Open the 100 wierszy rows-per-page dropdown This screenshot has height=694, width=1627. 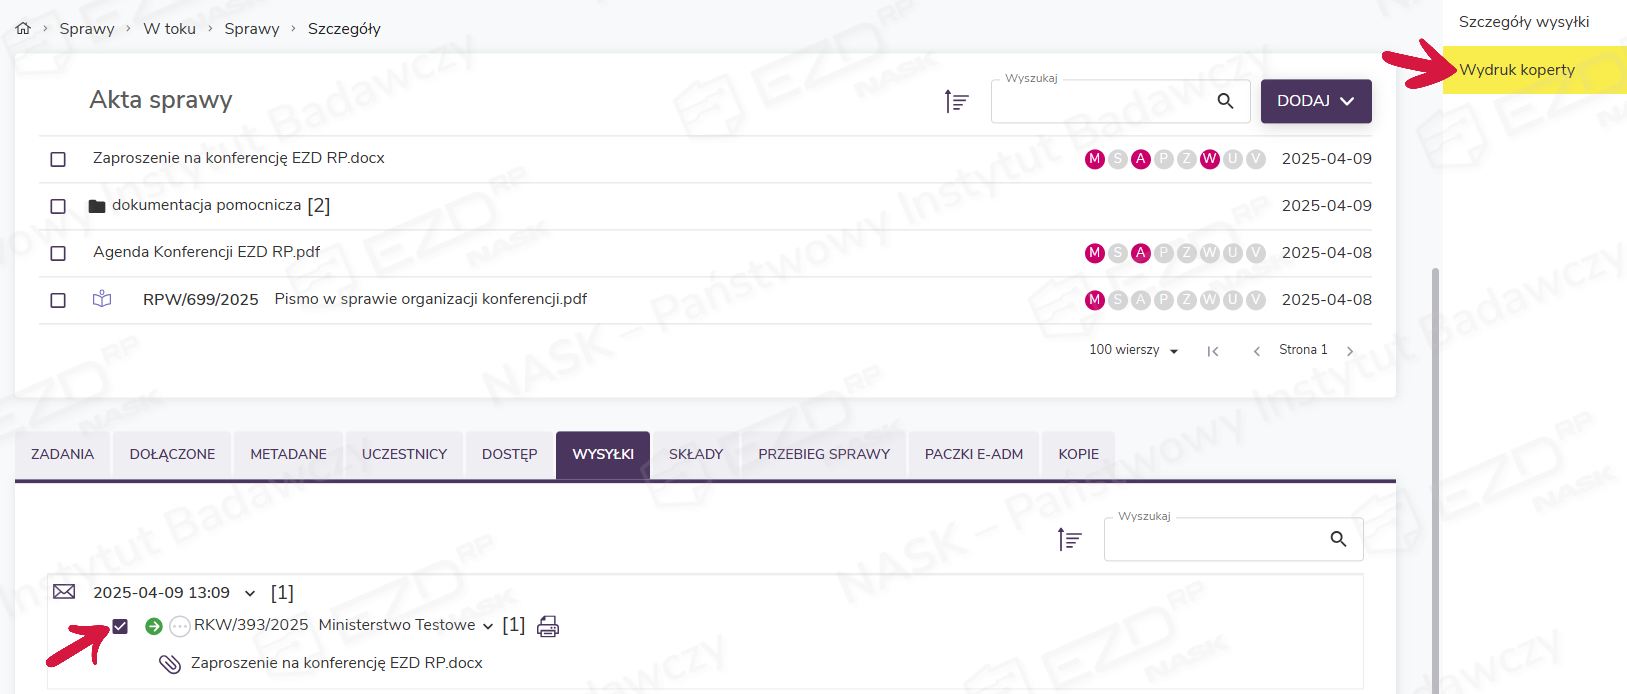point(1133,350)
